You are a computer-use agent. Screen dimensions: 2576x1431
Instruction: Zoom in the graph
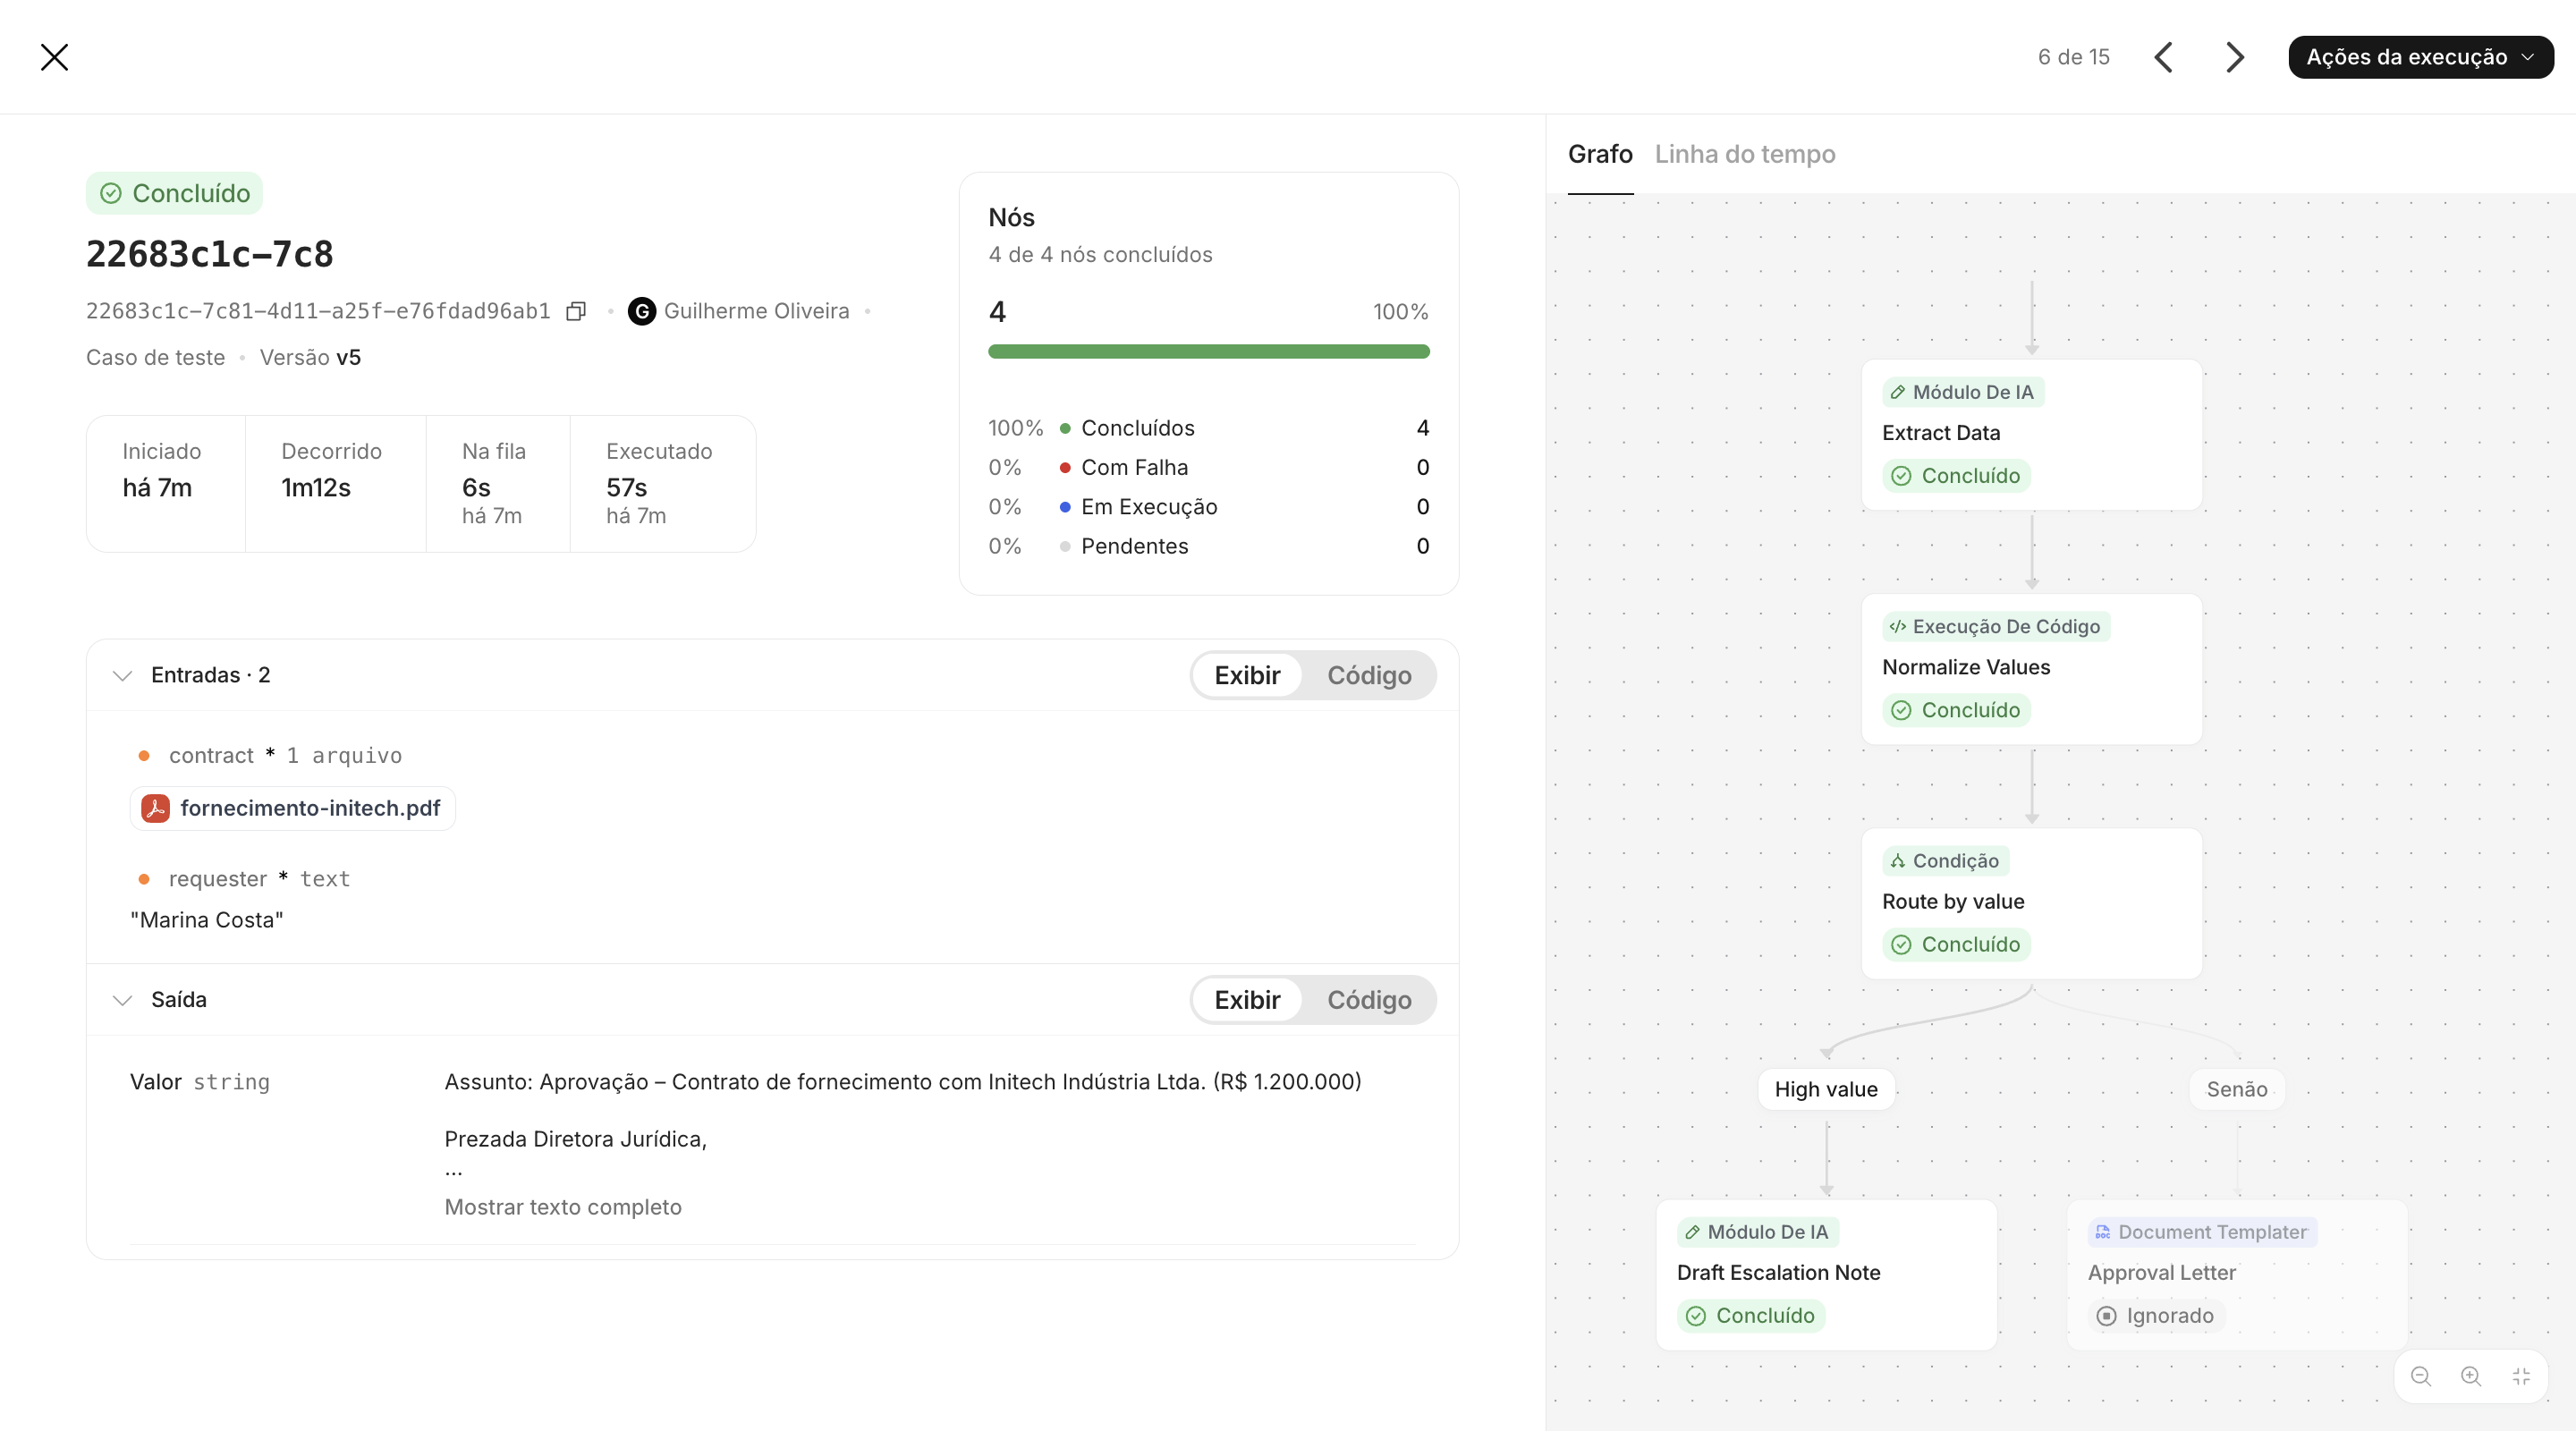(2471, 1376)
